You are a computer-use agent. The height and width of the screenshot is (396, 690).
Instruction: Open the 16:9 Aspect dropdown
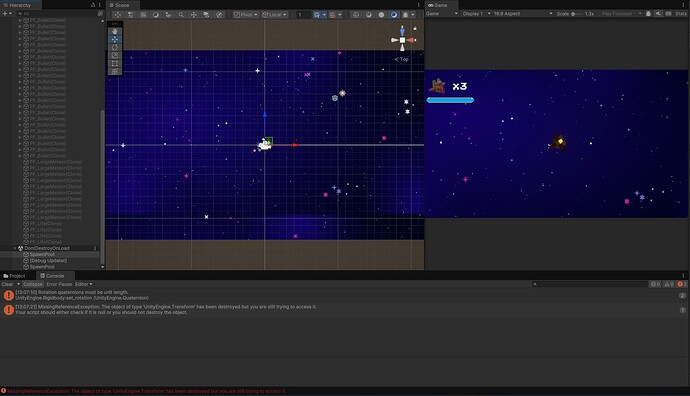(x=522, y=14)
